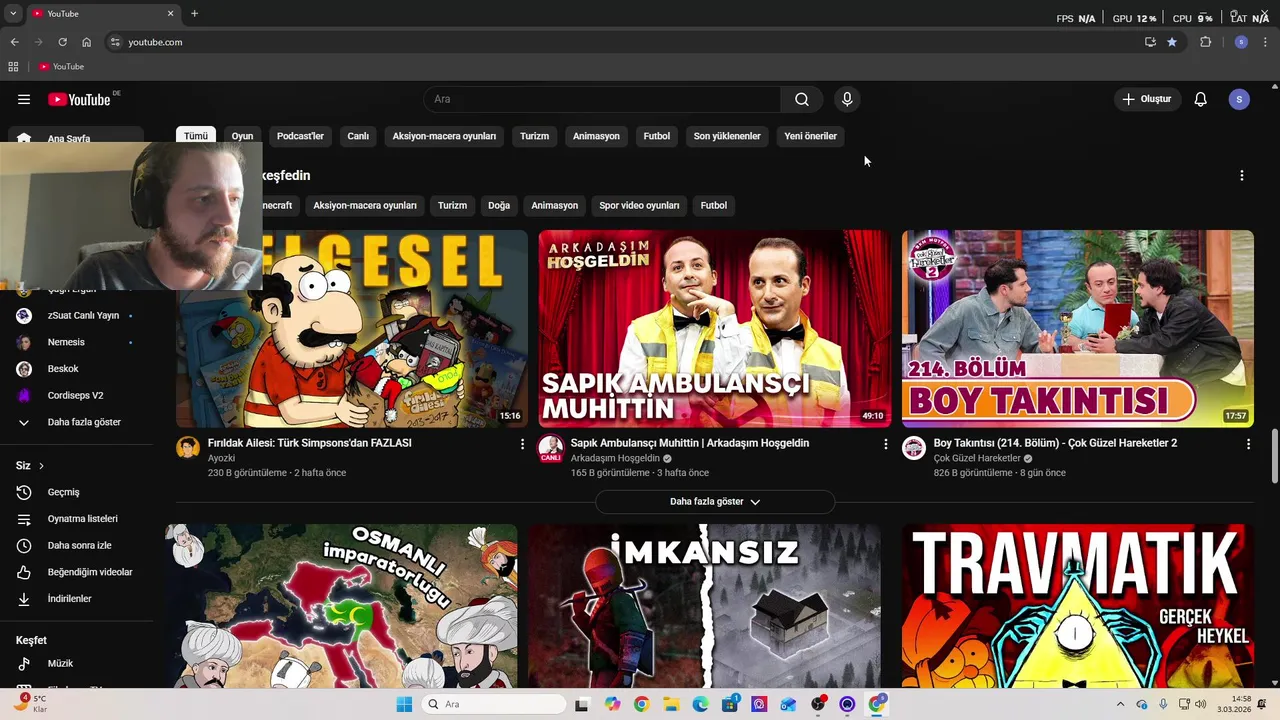Screen dimensions: 1280x720
Task: Open volume control in system tray
Action: point(1200,704)
